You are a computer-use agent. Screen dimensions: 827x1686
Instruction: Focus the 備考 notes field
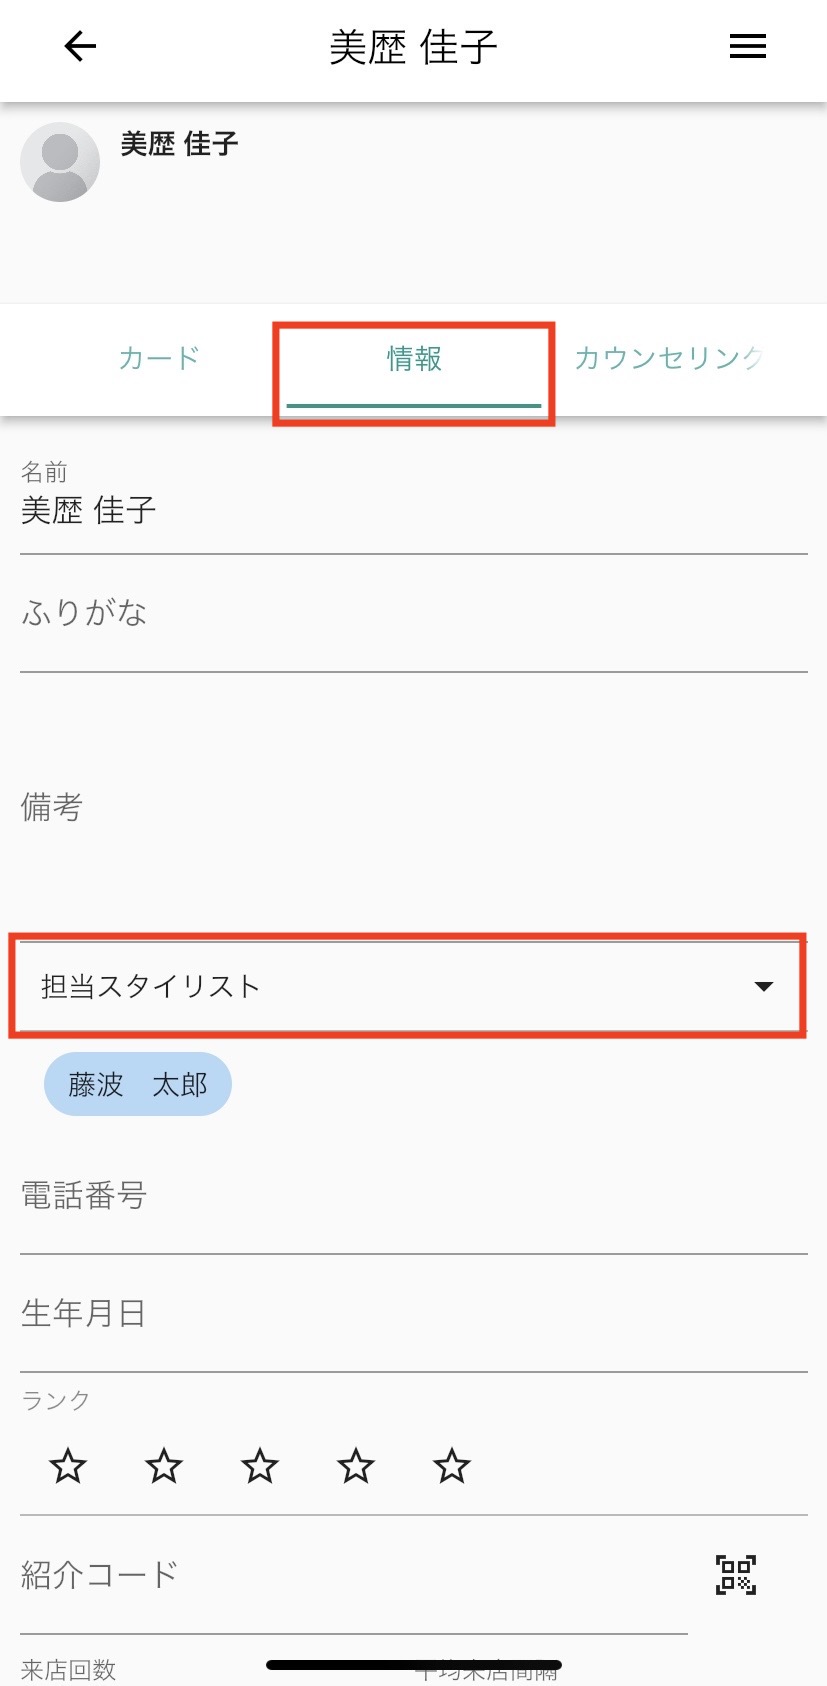point(414,807)
